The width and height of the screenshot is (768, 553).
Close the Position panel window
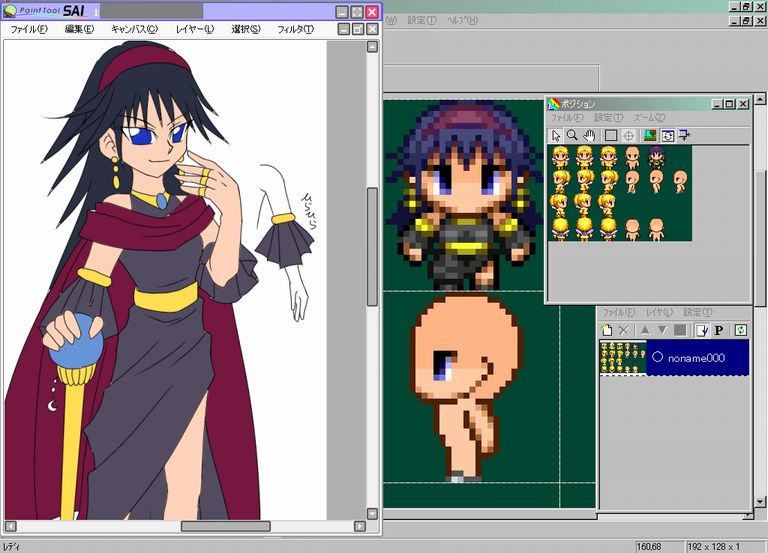tap(744, 104)
